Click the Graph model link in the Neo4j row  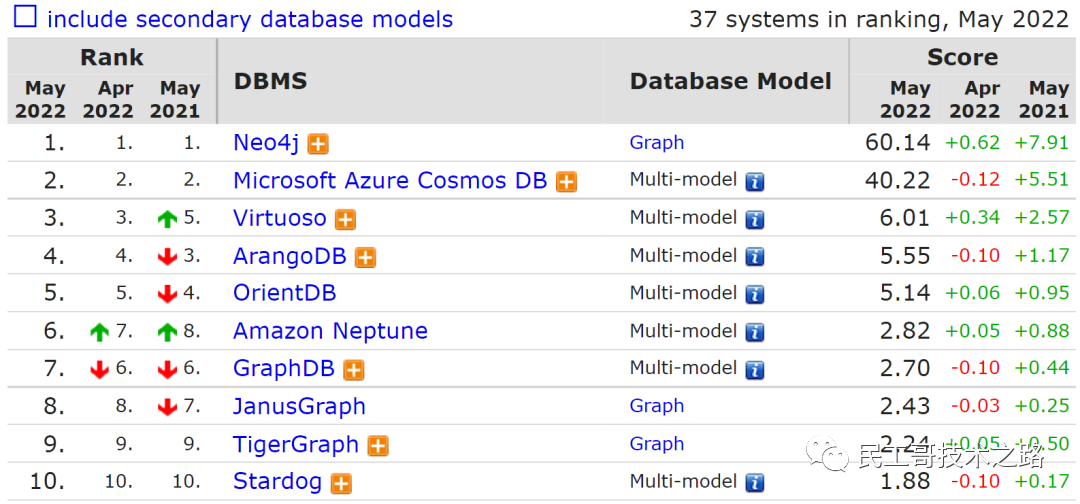(x=657, y=143)
